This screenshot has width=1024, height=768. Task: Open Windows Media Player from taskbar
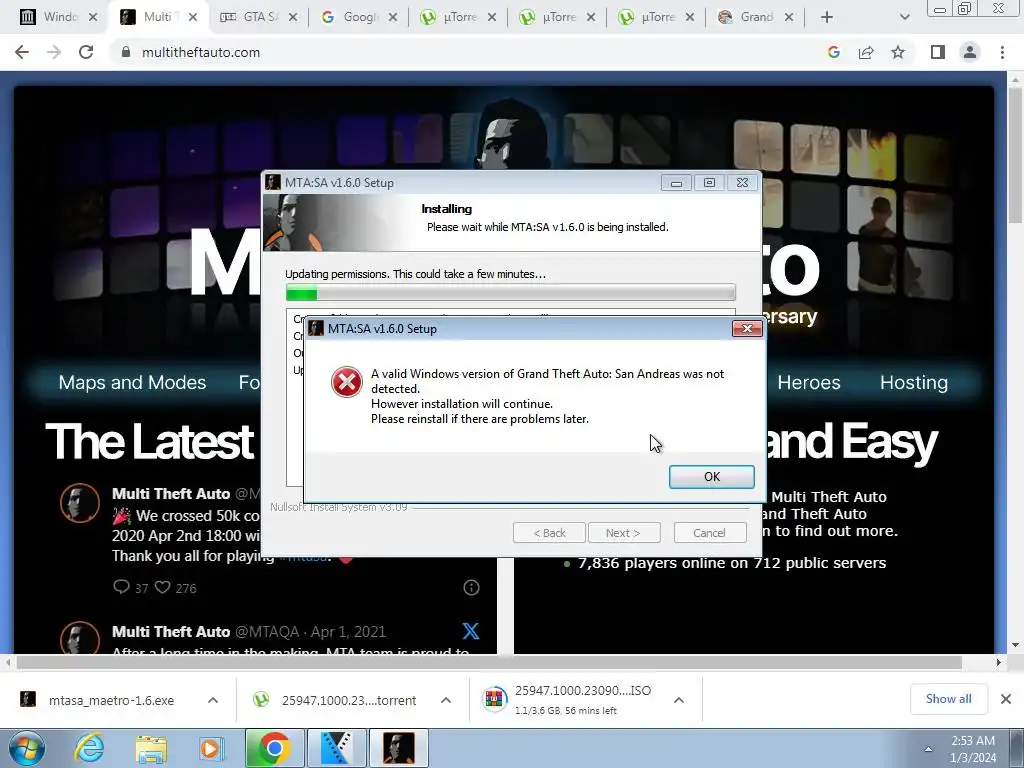pyautogui.click(x=211, y=748)
